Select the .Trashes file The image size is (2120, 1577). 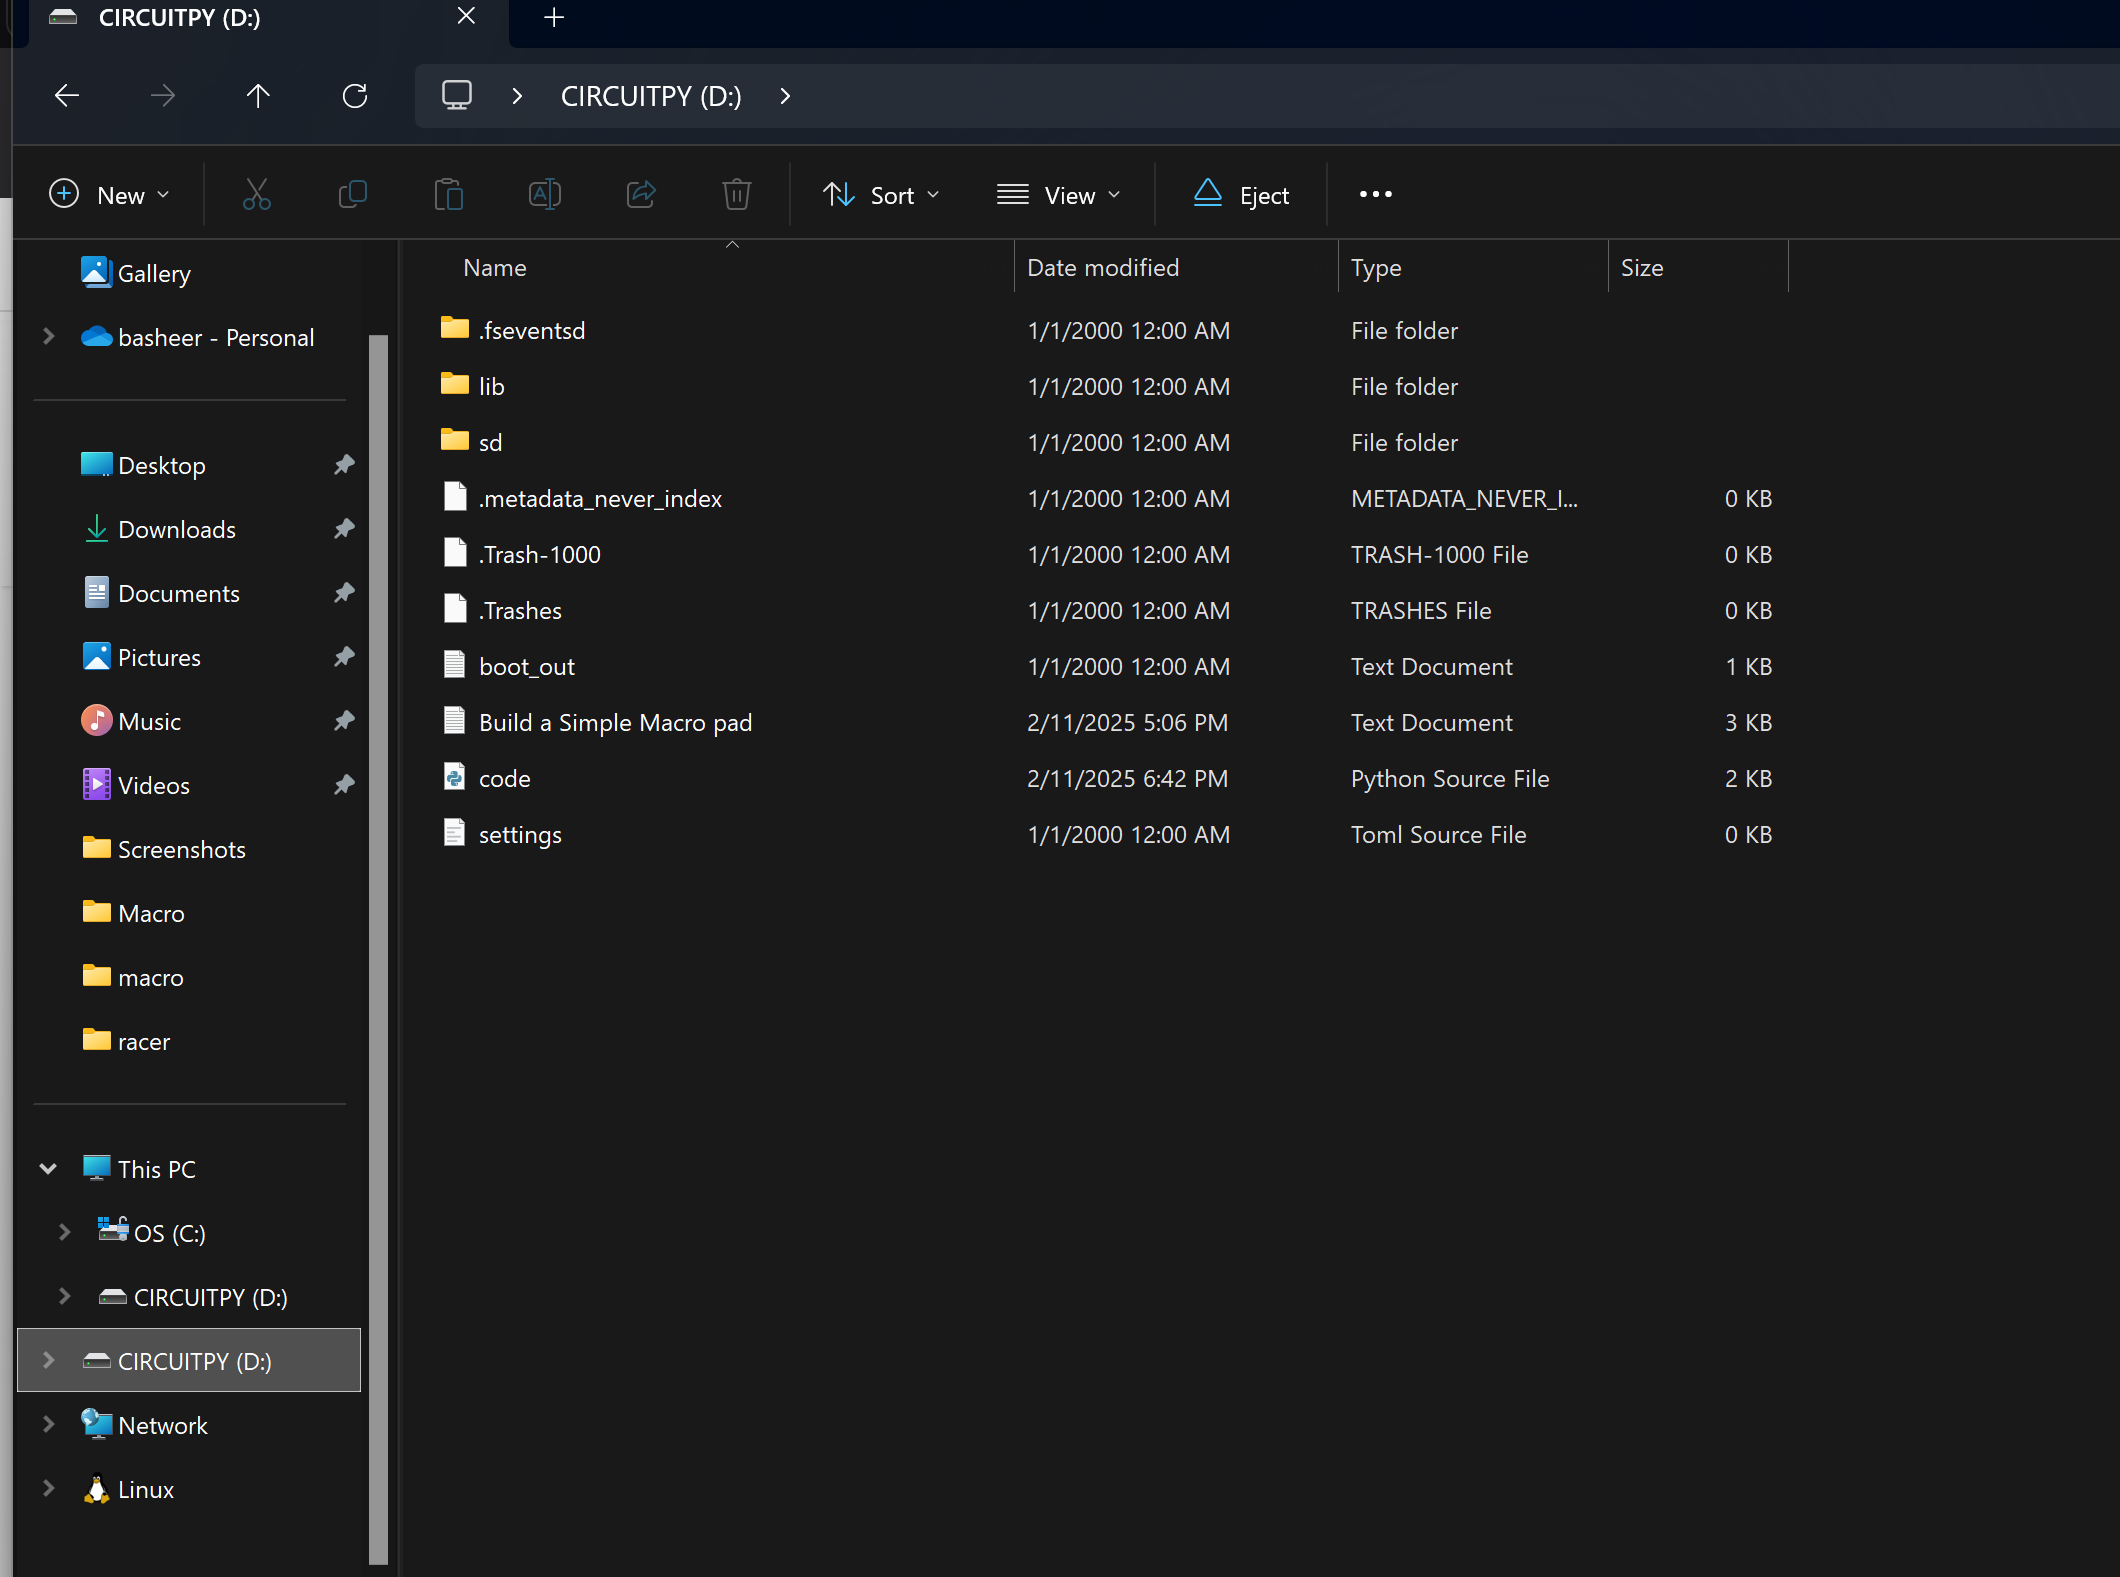click(x=520, y=610)
